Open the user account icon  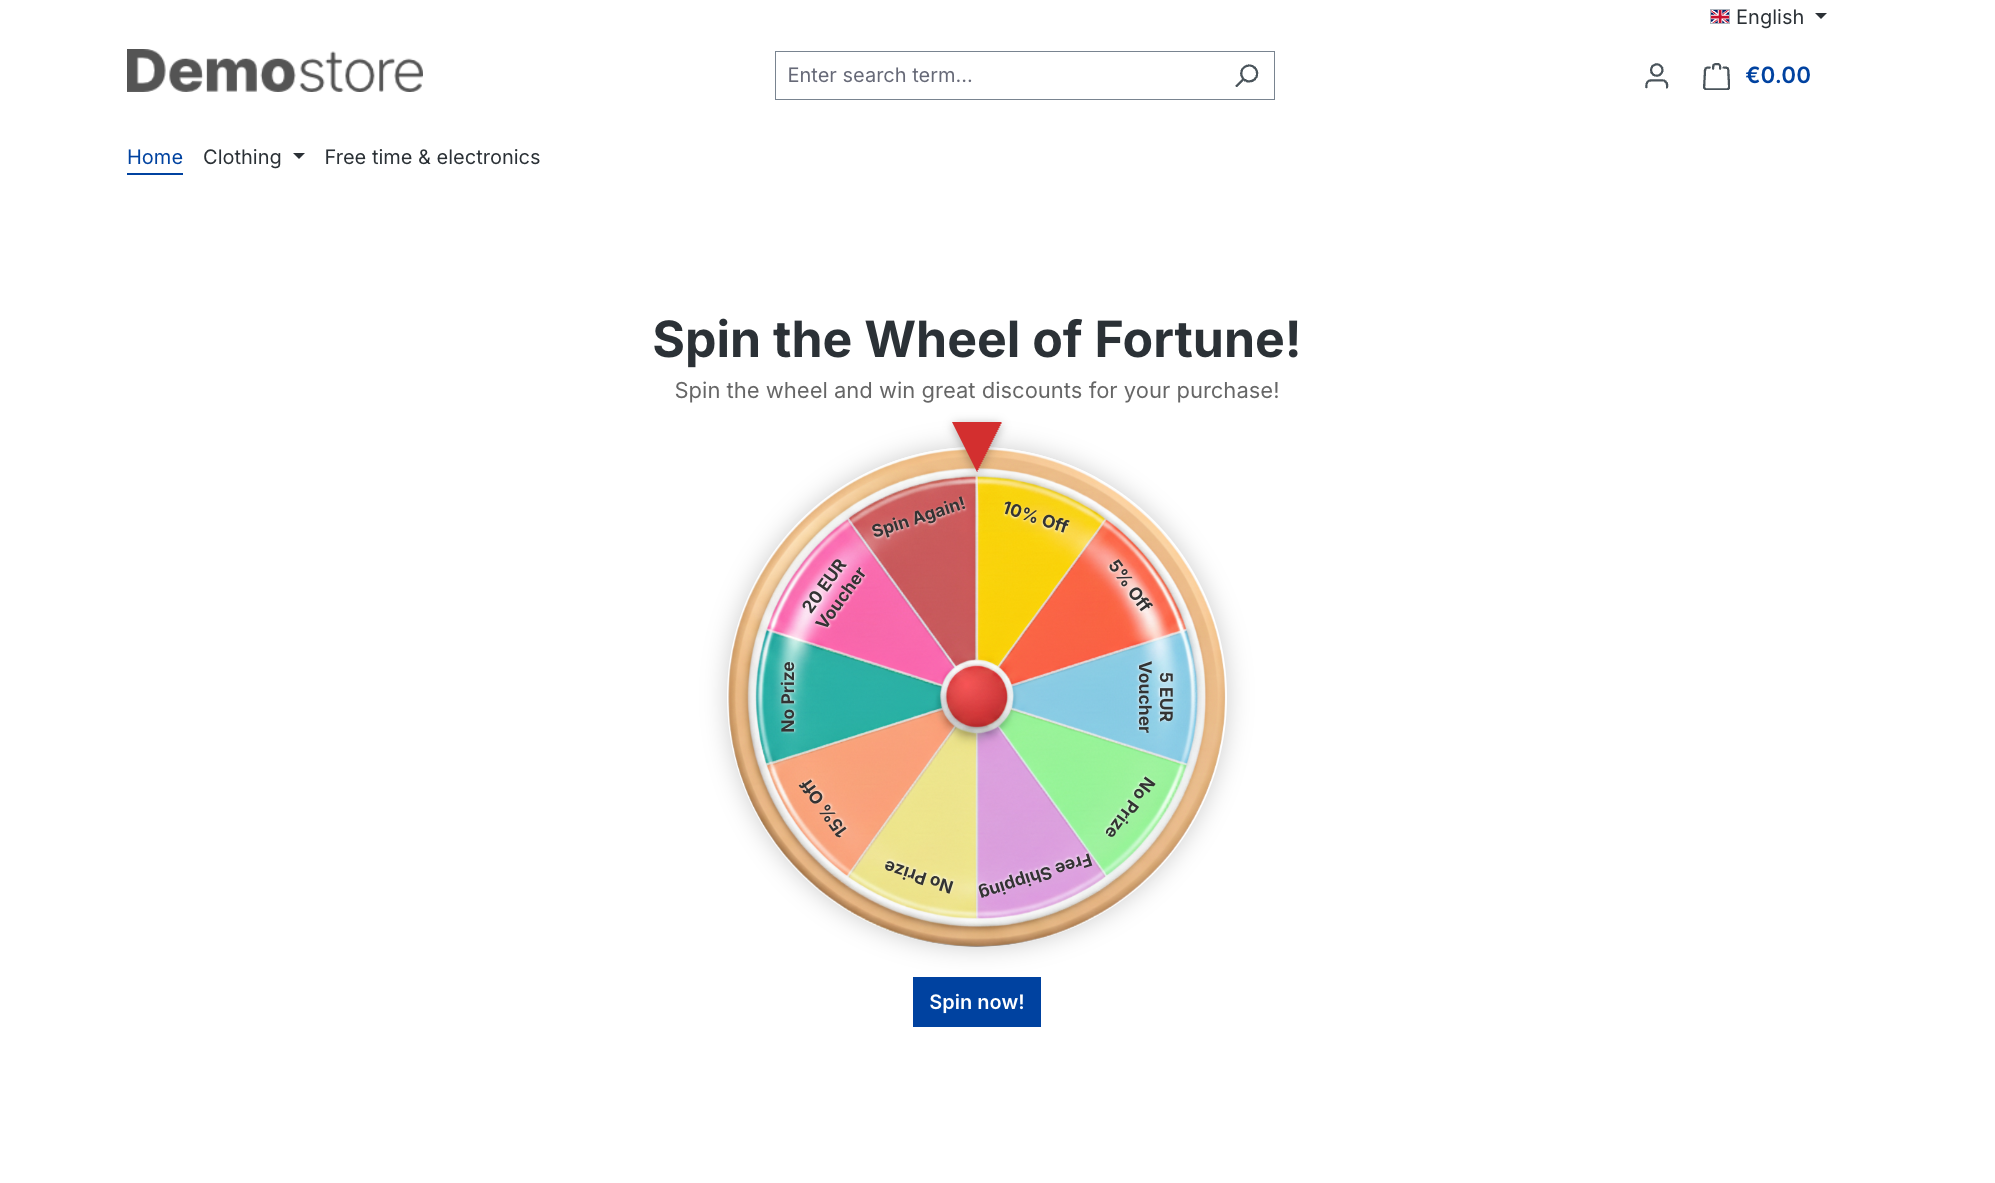1656,75
